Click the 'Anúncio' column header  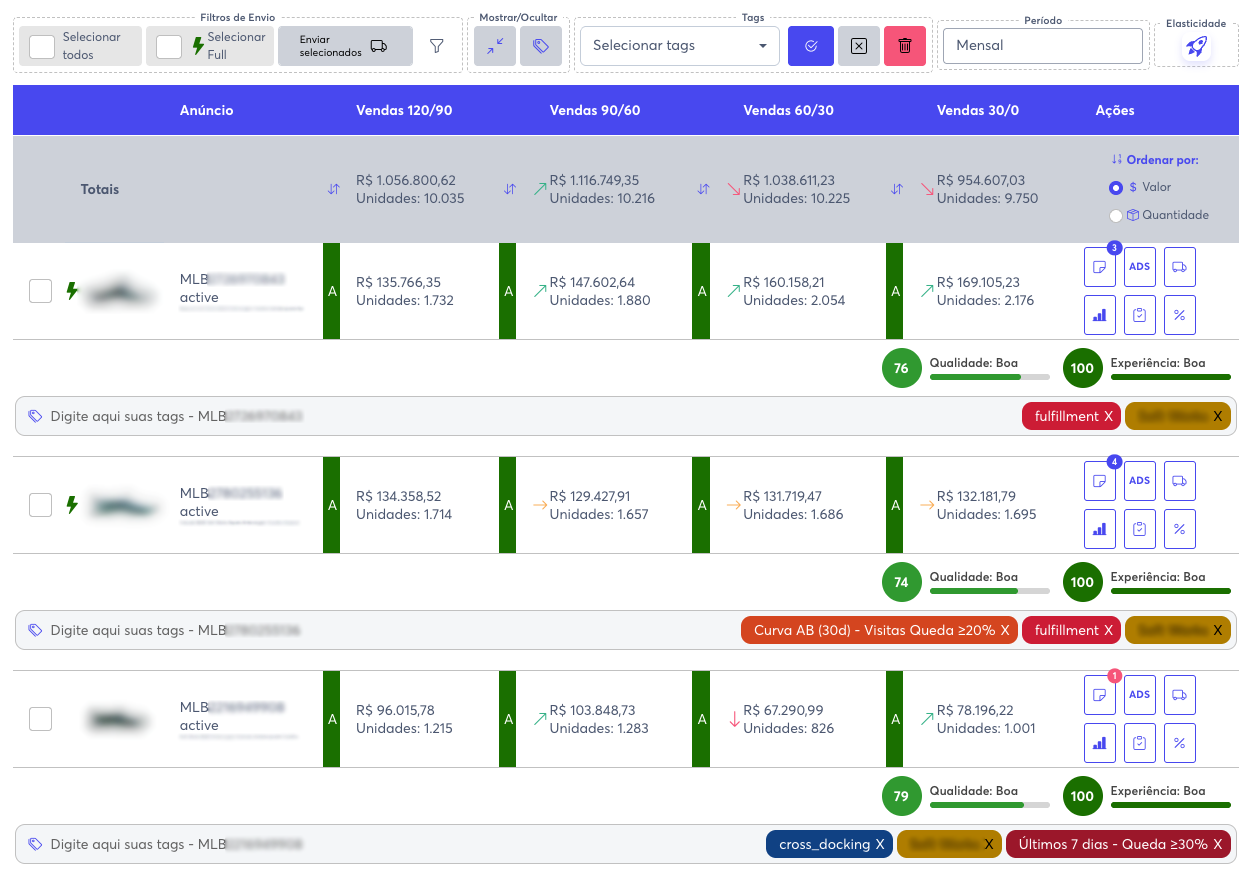click(206, 110)
